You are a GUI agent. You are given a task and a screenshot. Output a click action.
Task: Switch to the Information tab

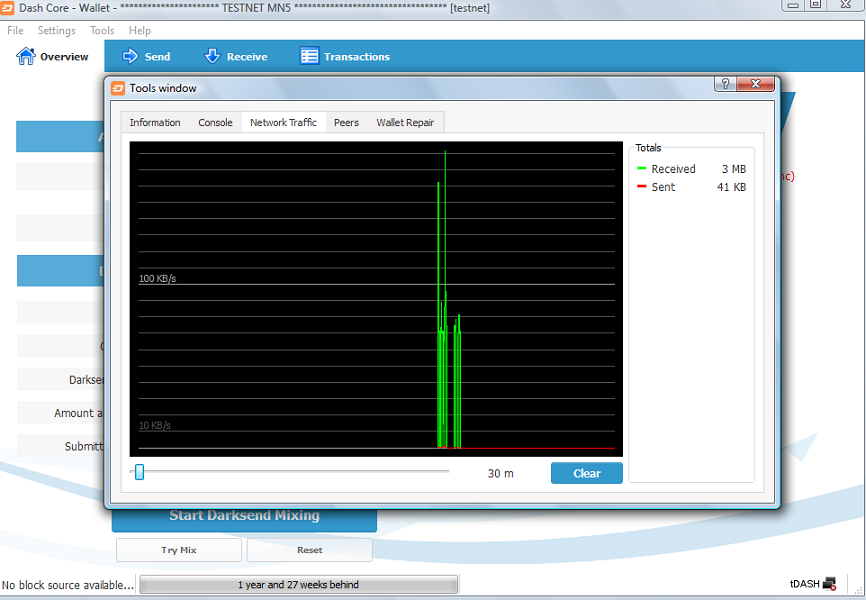155,123
